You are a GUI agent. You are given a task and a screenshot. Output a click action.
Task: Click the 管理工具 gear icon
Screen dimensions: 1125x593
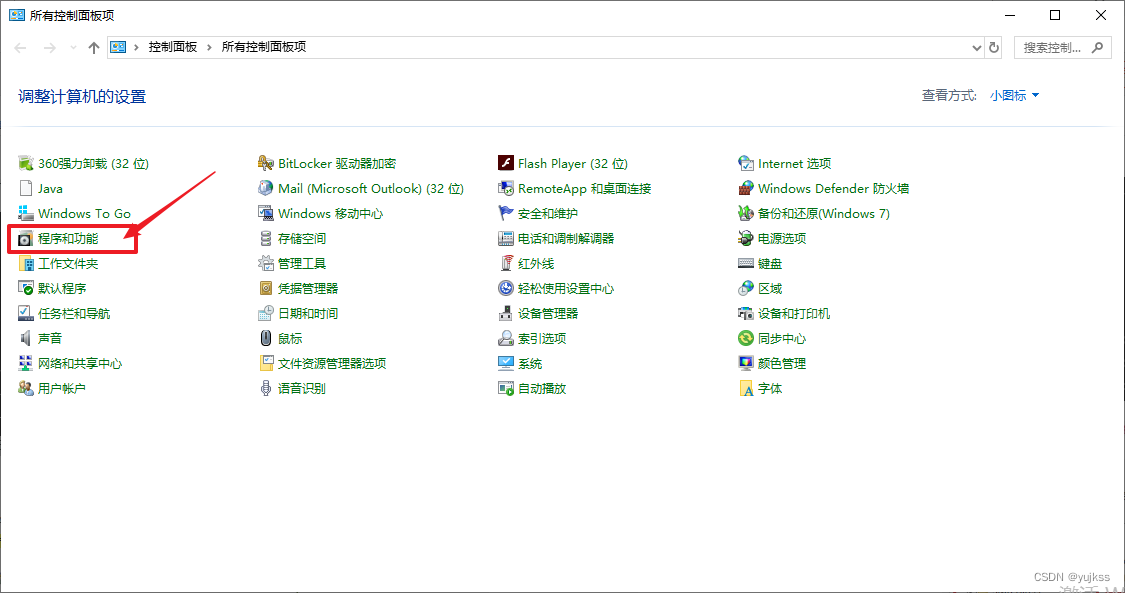(x=266, y=264)
